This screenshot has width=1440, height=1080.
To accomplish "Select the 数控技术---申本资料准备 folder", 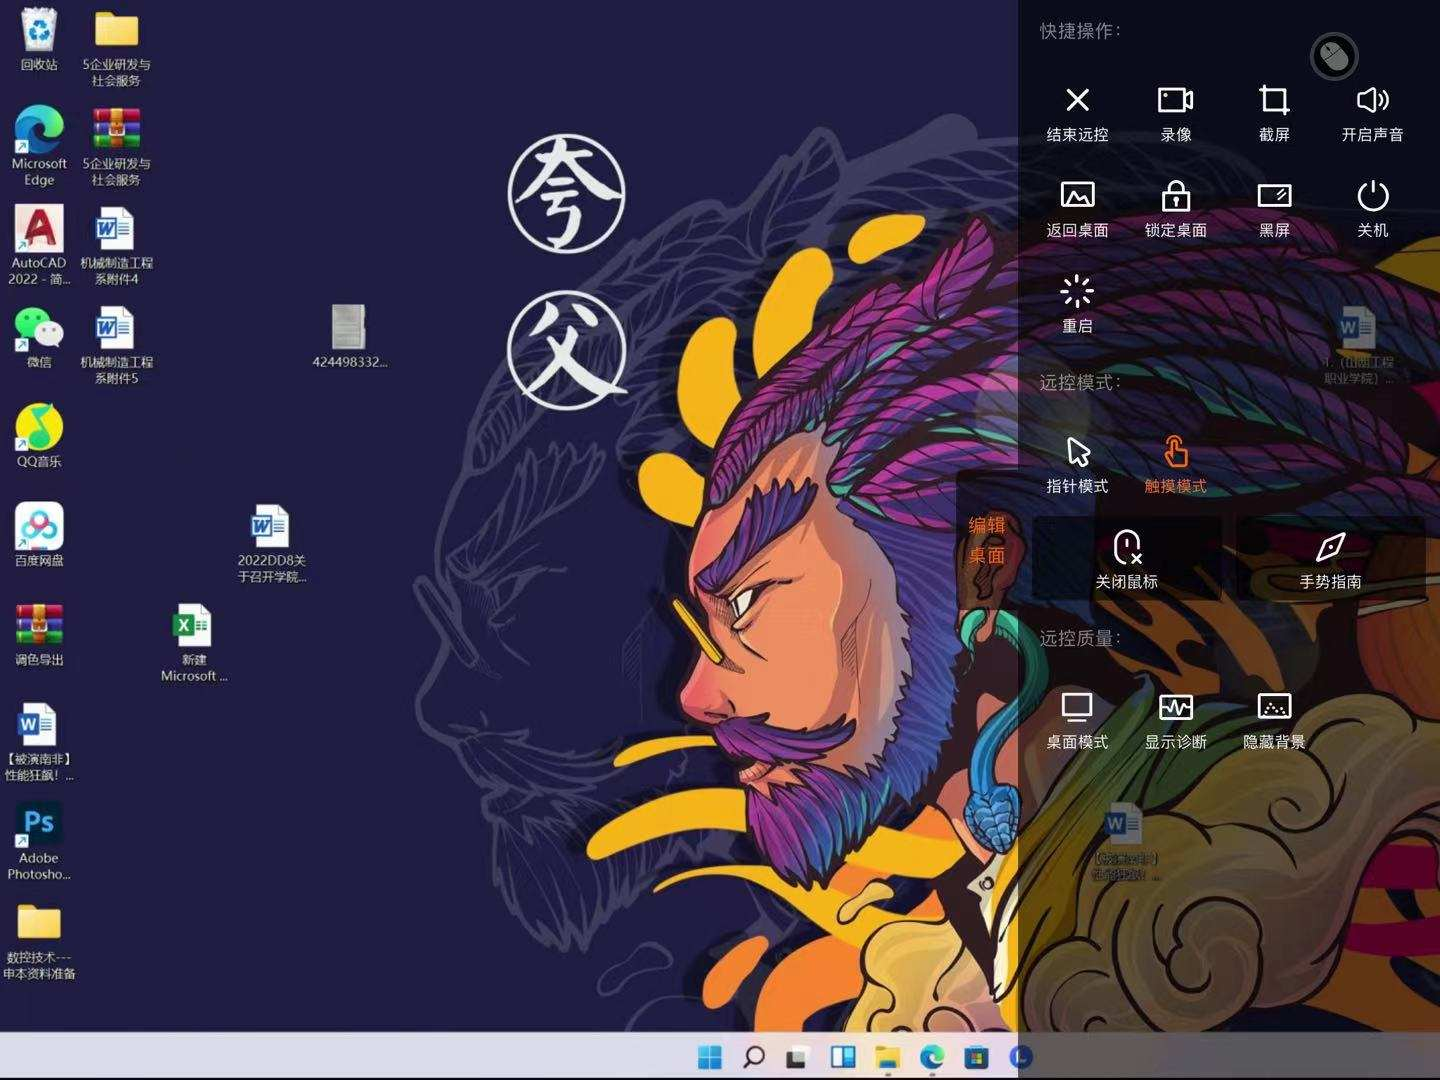I will pyautogui.click(x=39, y=940).
